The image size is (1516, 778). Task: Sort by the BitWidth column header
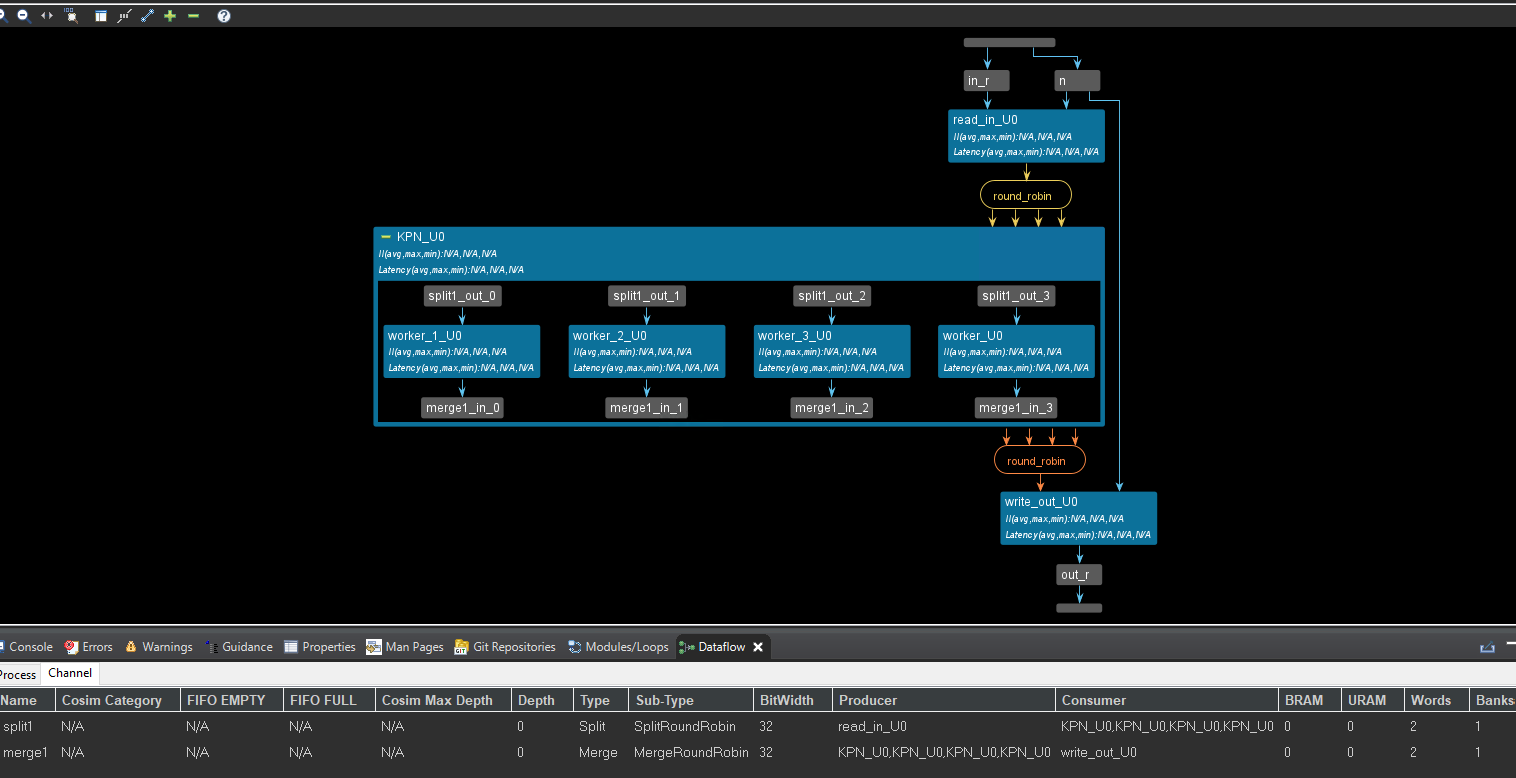pyautogui.click(x=793, y=700)
